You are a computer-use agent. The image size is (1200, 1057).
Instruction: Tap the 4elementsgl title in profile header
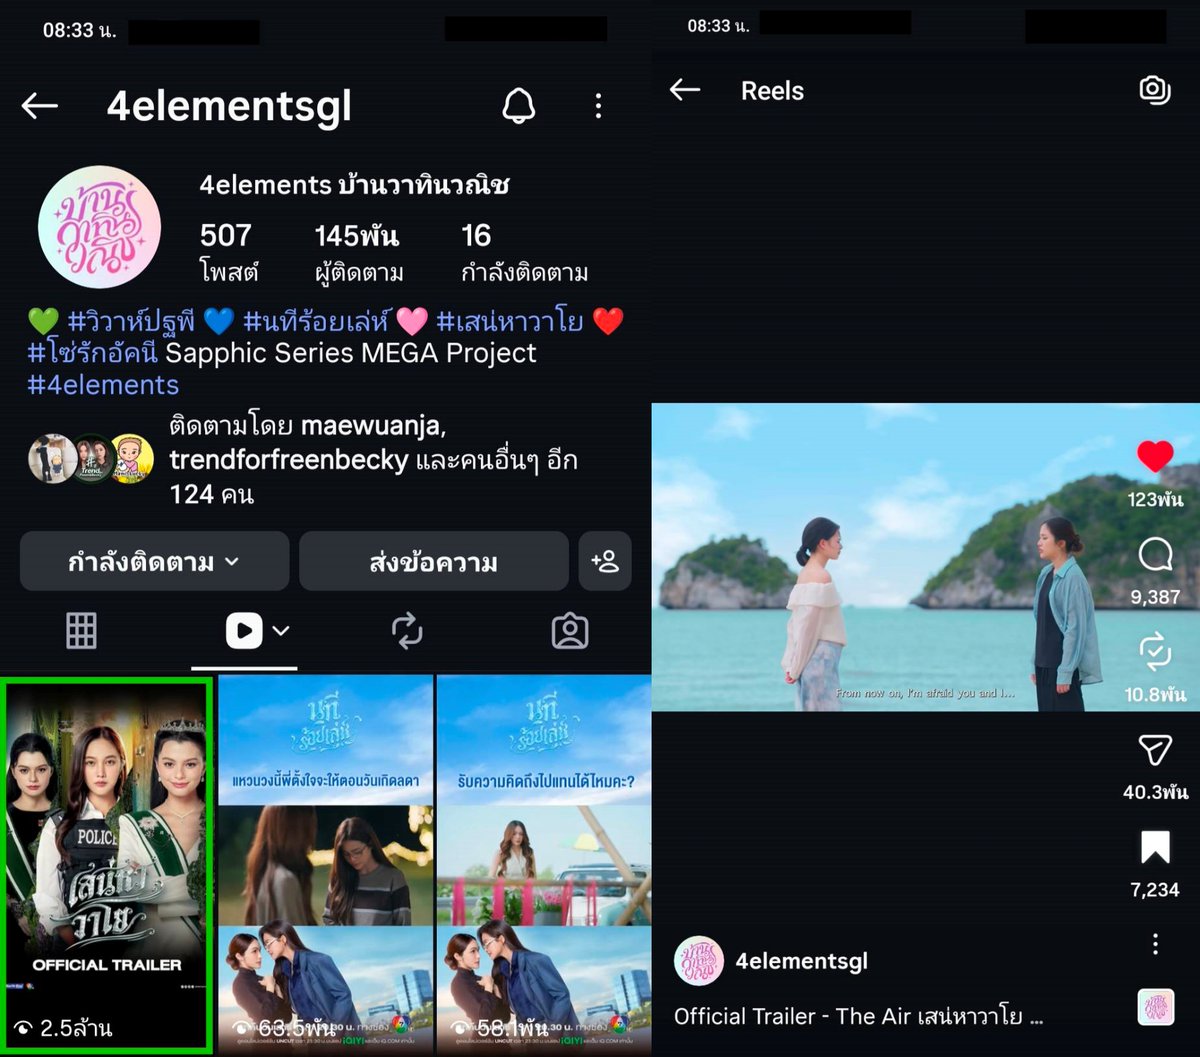pyautogui.click(x=229, y=106)
